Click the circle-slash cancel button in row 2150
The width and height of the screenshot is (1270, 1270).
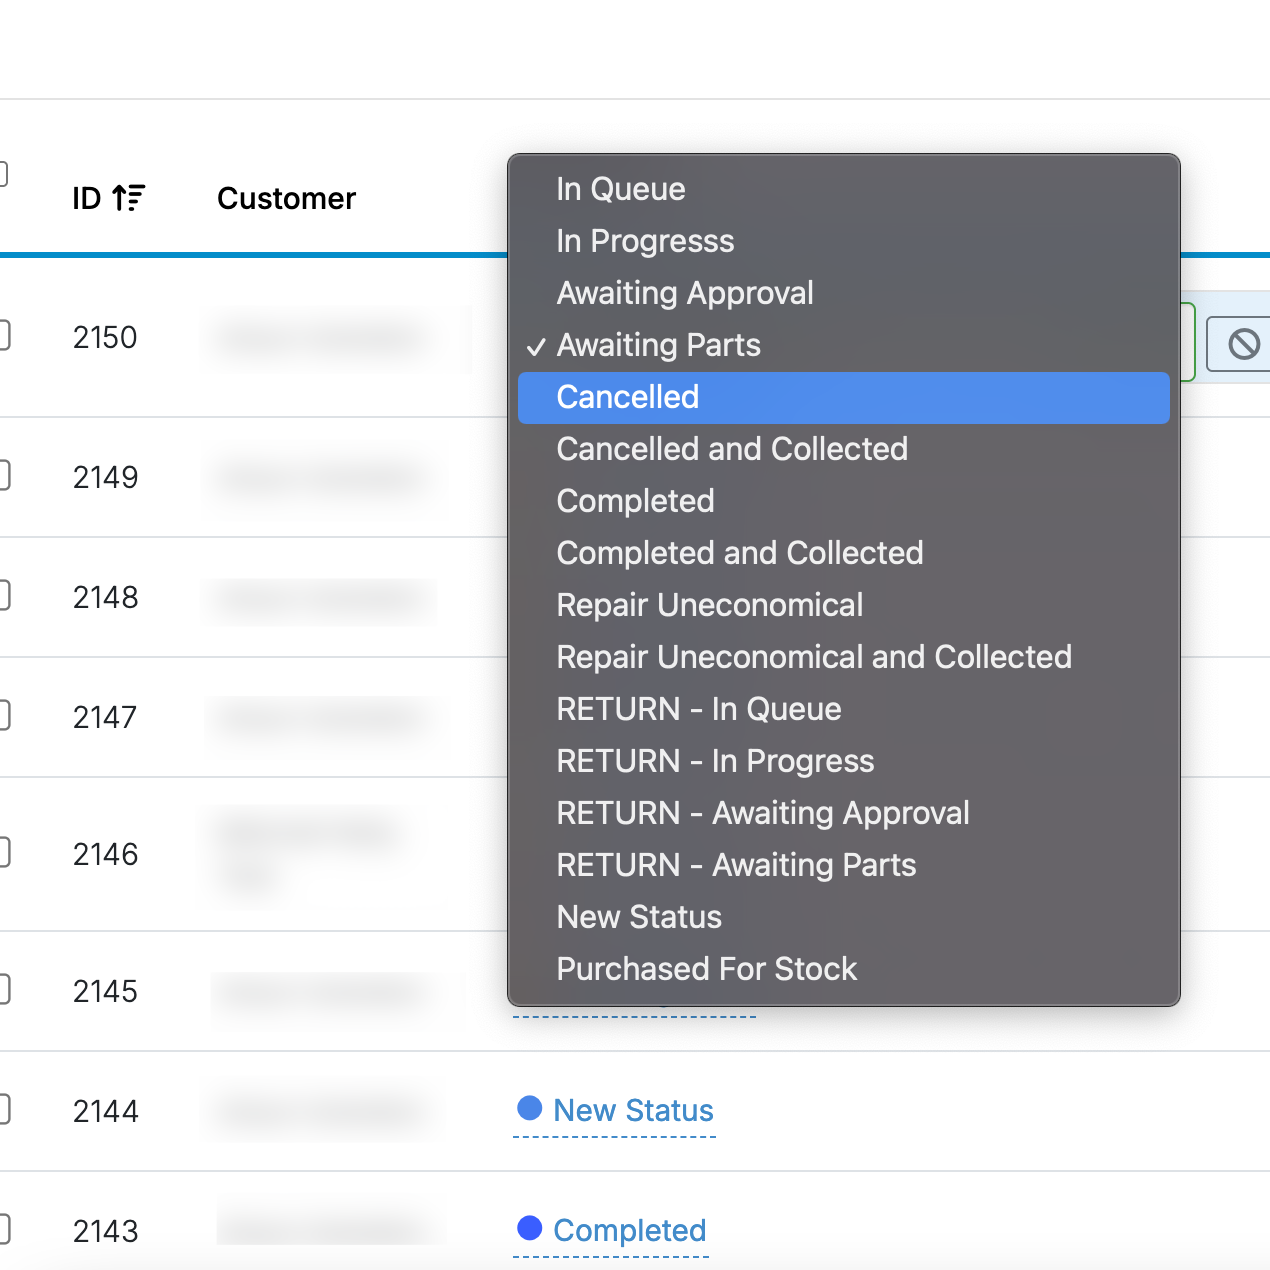point(1243,344)
